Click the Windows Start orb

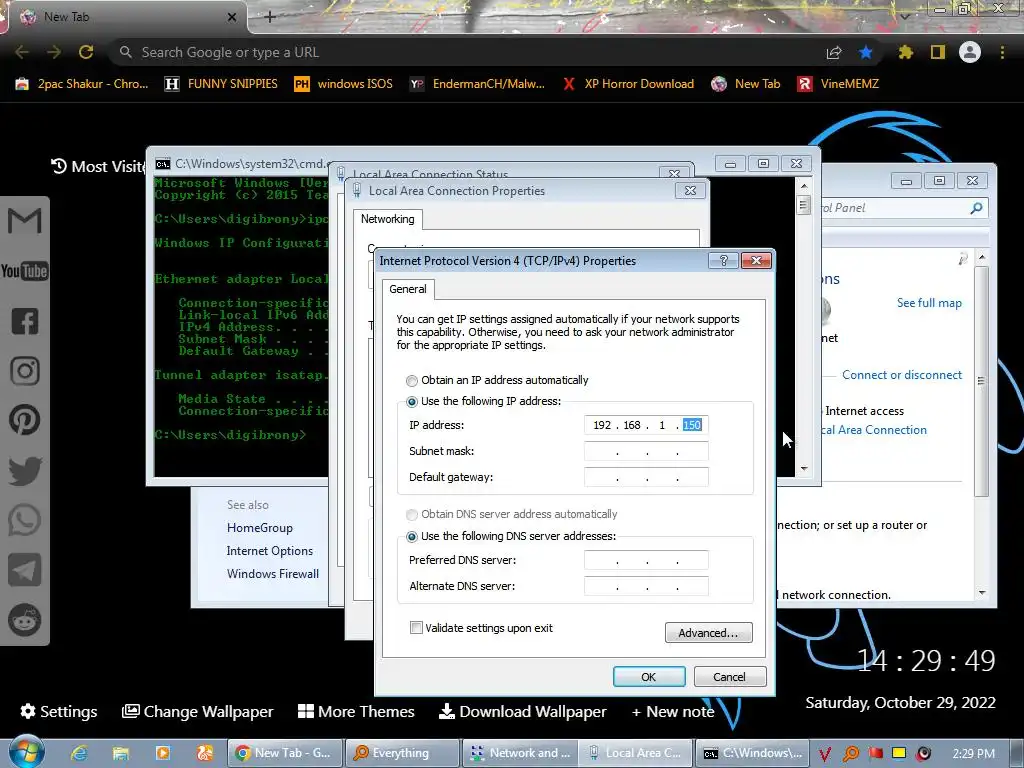click(26, 752)
